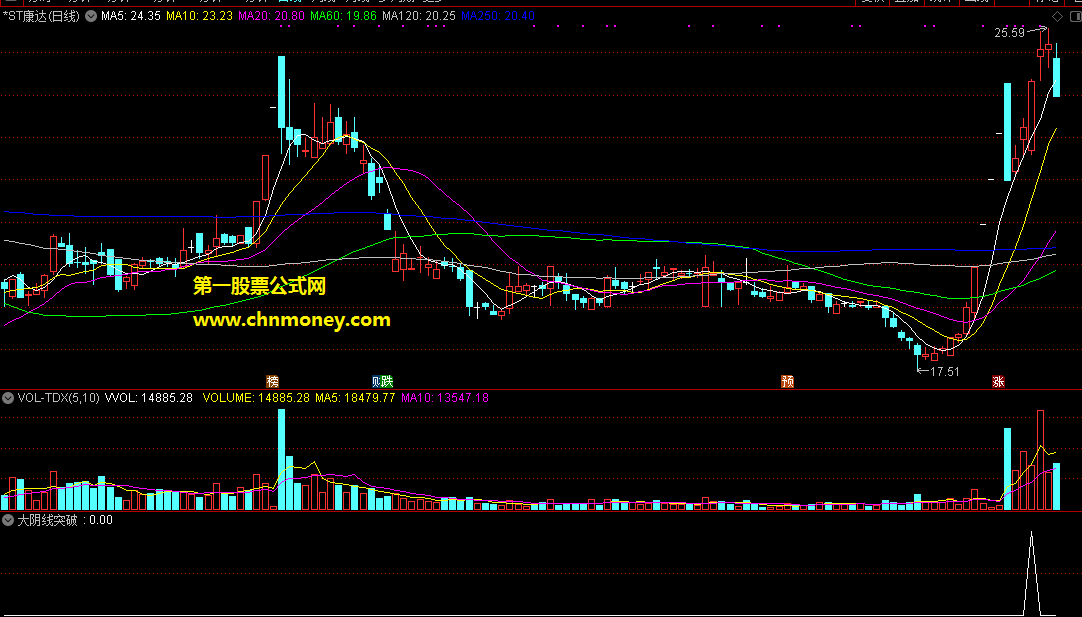Select the MA250: 20.40 label
Screen dimensions: 1082x617
point(498,16)
